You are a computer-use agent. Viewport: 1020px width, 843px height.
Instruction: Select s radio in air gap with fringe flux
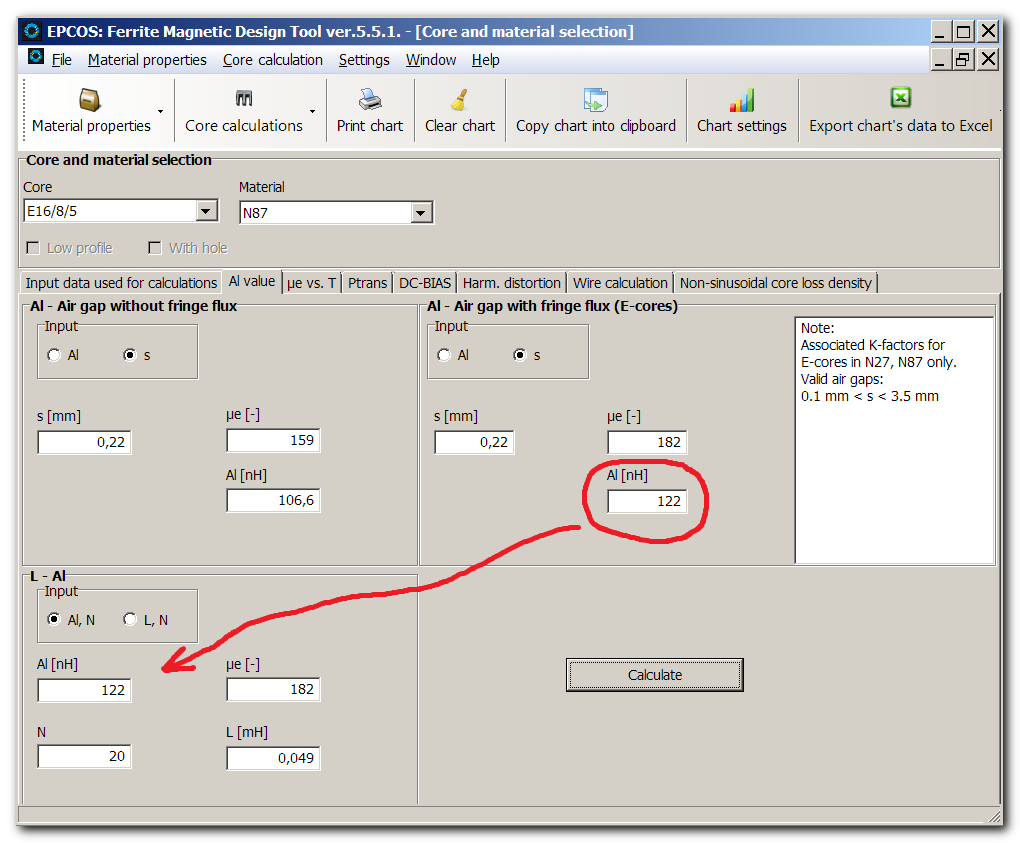click(519, 355)
